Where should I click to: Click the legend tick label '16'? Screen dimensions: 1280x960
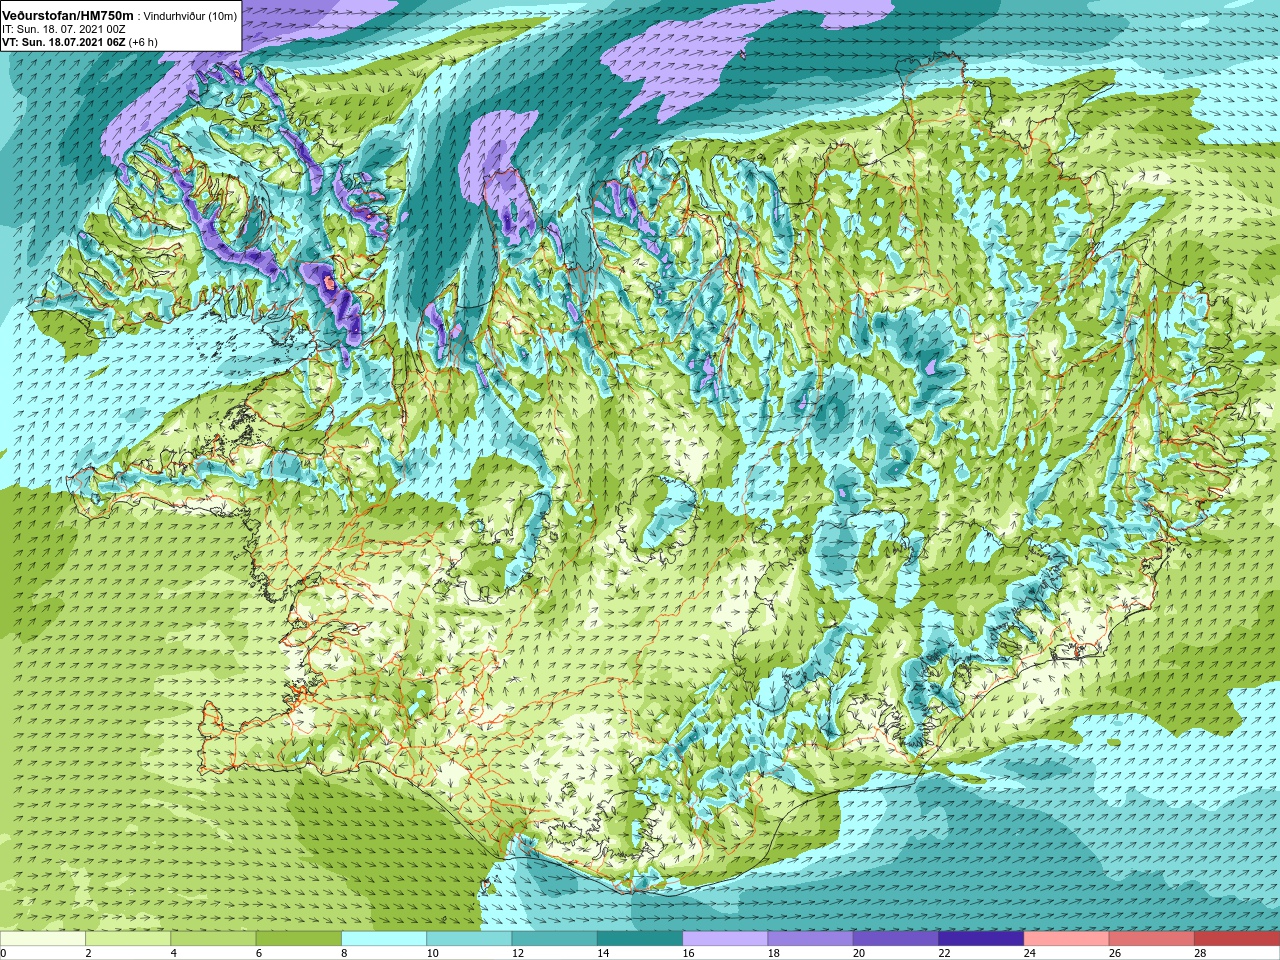click(x=688, y=953)
